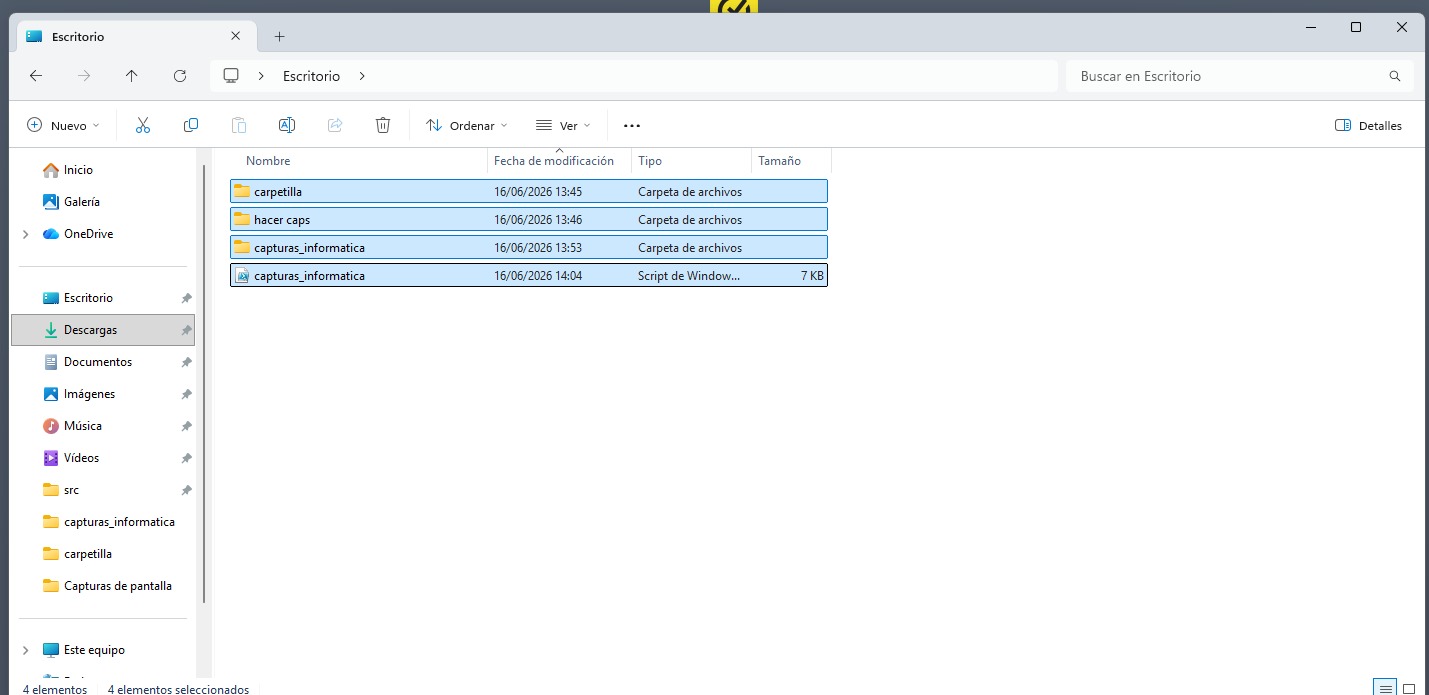Expand Este equipo in sidebar
The image size is (1429, 695).
coord(26,650)
